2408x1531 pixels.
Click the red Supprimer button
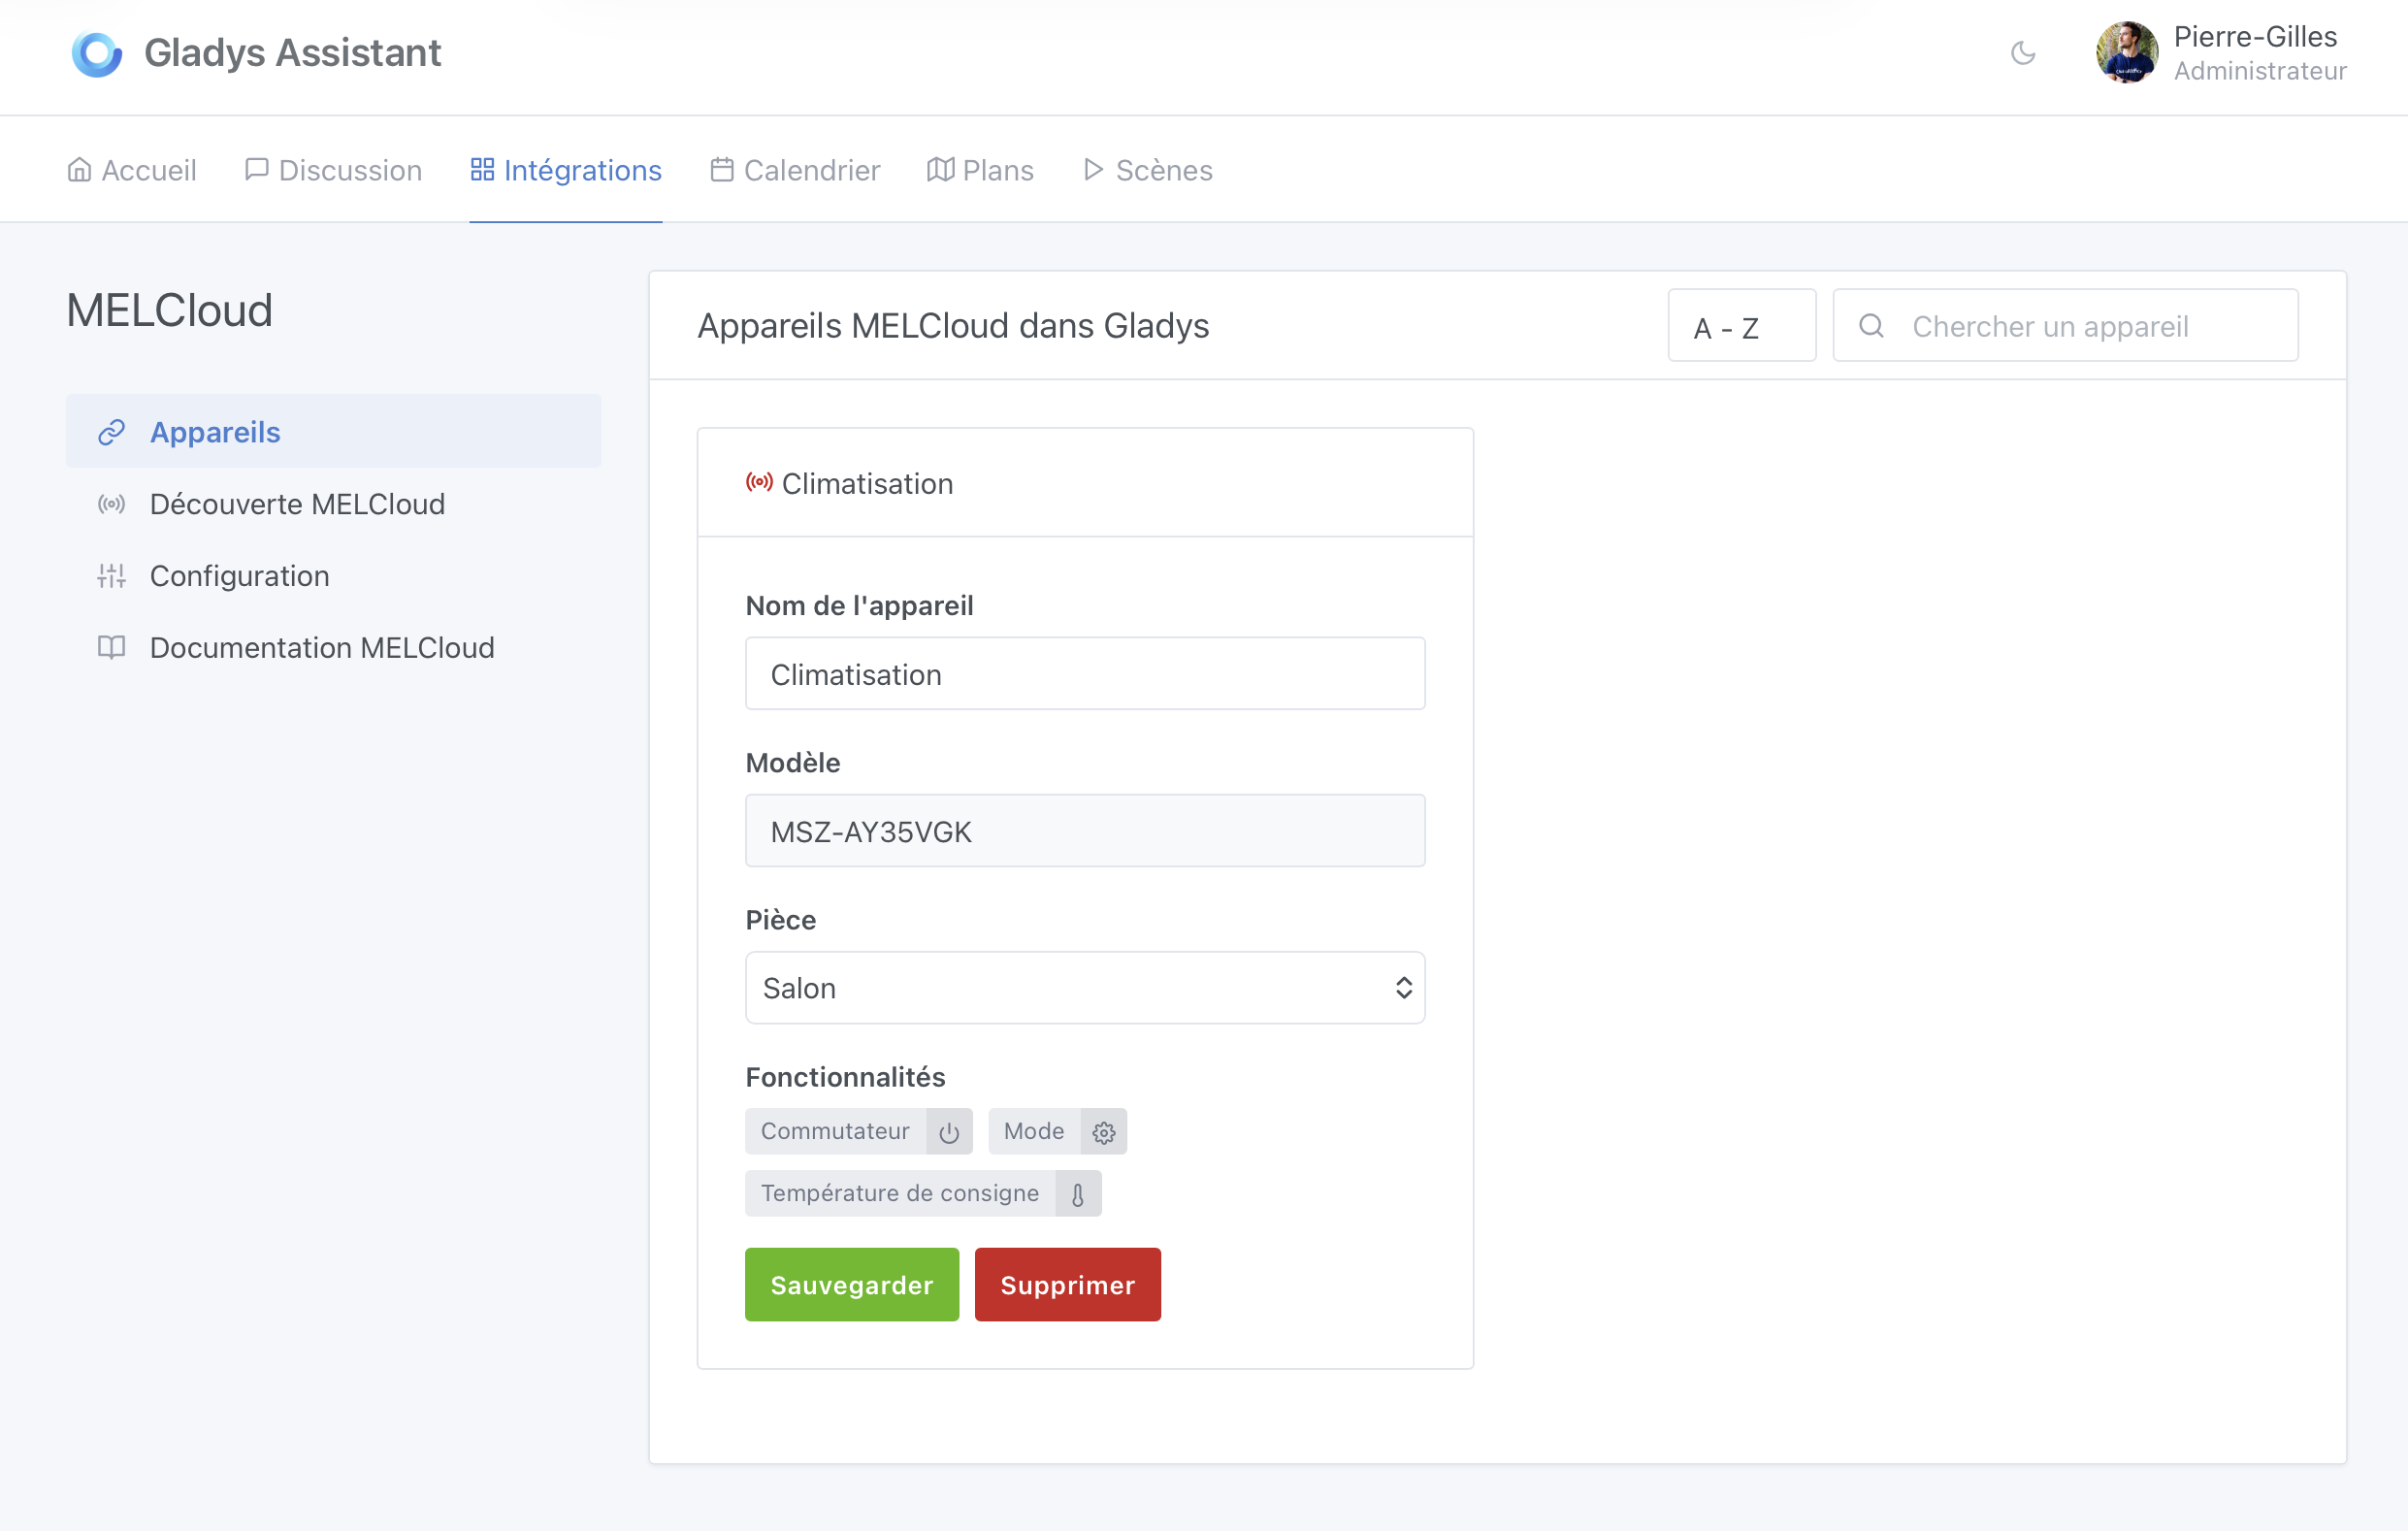click(x=1067, y=1285)
